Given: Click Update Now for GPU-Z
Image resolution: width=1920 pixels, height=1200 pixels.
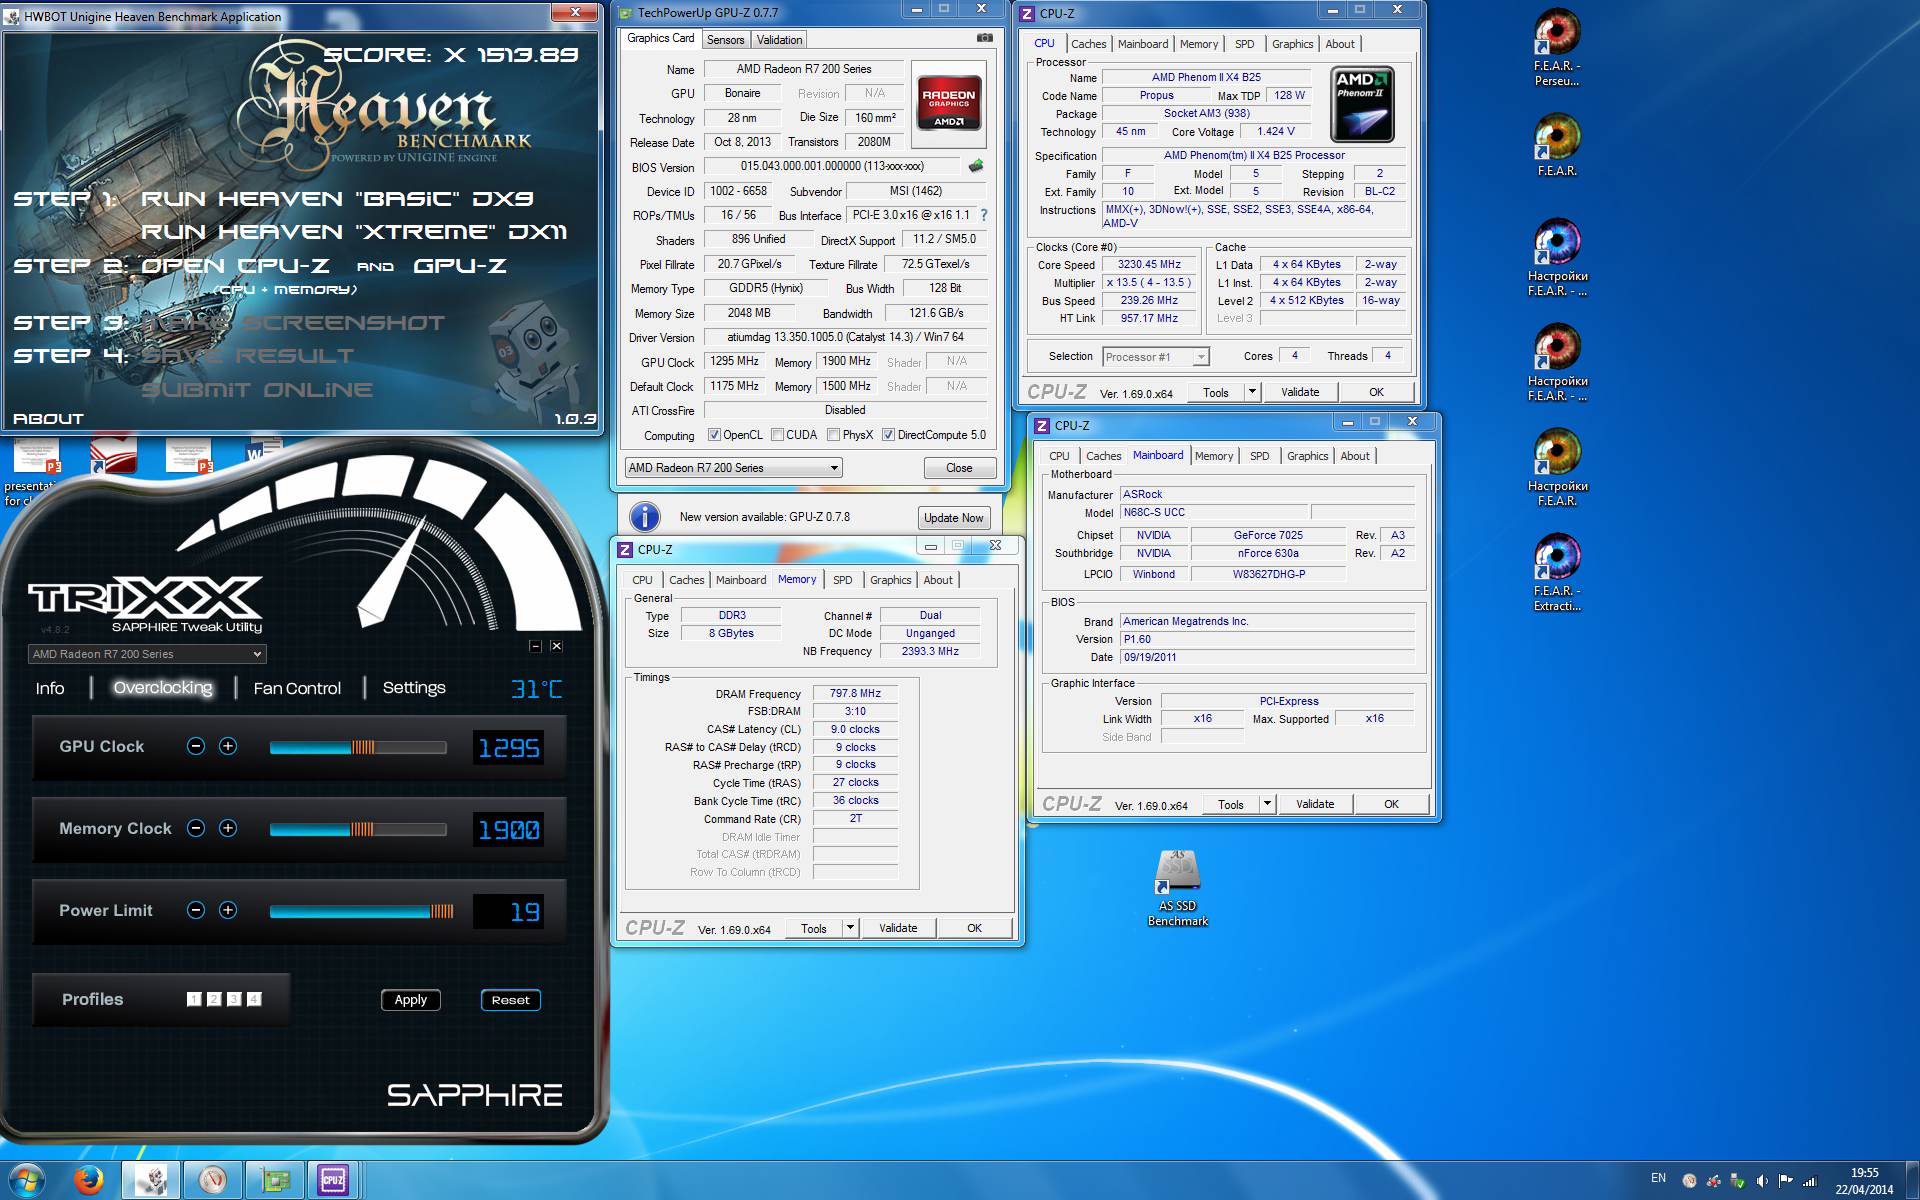Looking at the screenshot, I should [x=953, y=518].
